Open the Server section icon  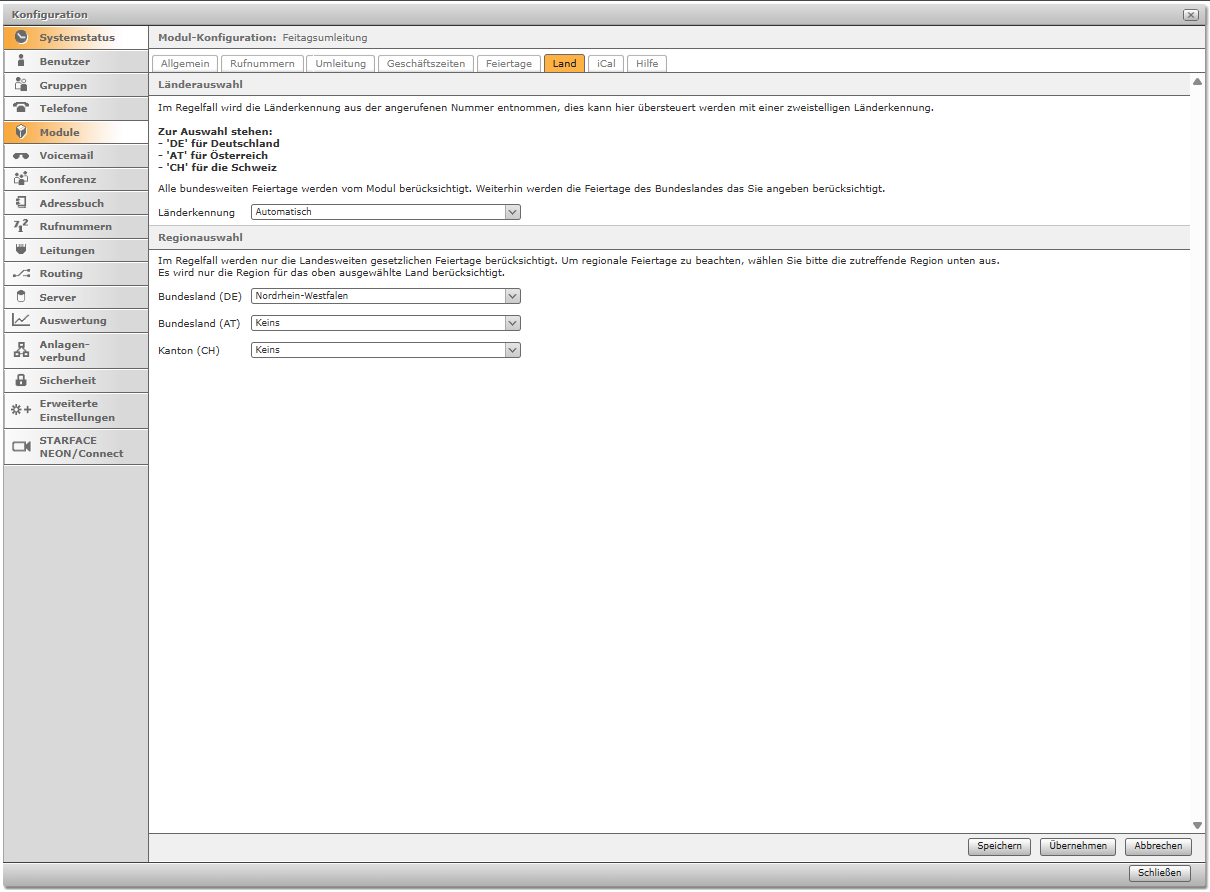[x=21, y=297]
